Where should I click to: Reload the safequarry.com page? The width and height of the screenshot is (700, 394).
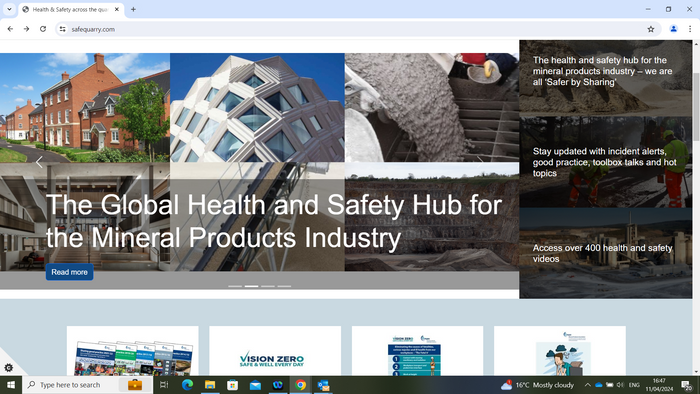click(43, 29)
